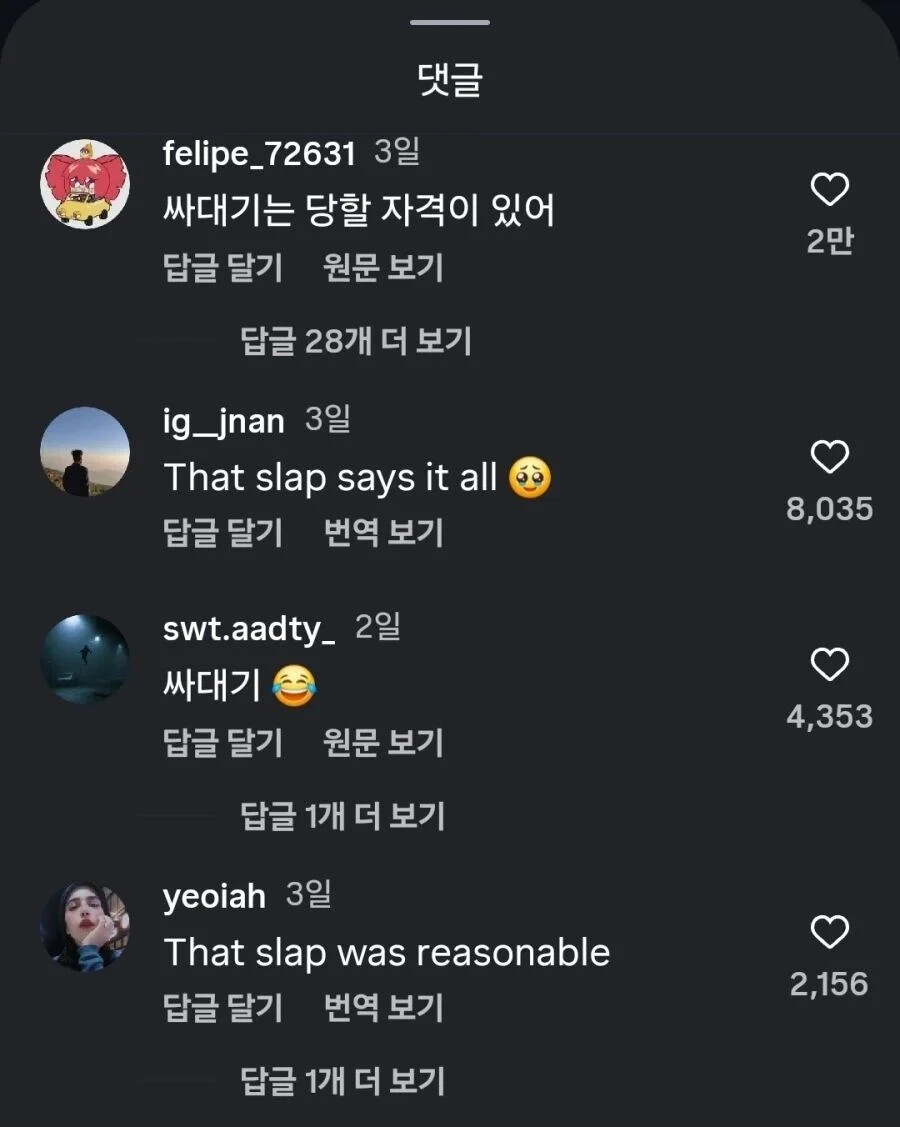Tap 답글 달기 under ig__jnan's comment
Image resolution: width=900 pixels, height=1127 pixels.
click(223, 533)
